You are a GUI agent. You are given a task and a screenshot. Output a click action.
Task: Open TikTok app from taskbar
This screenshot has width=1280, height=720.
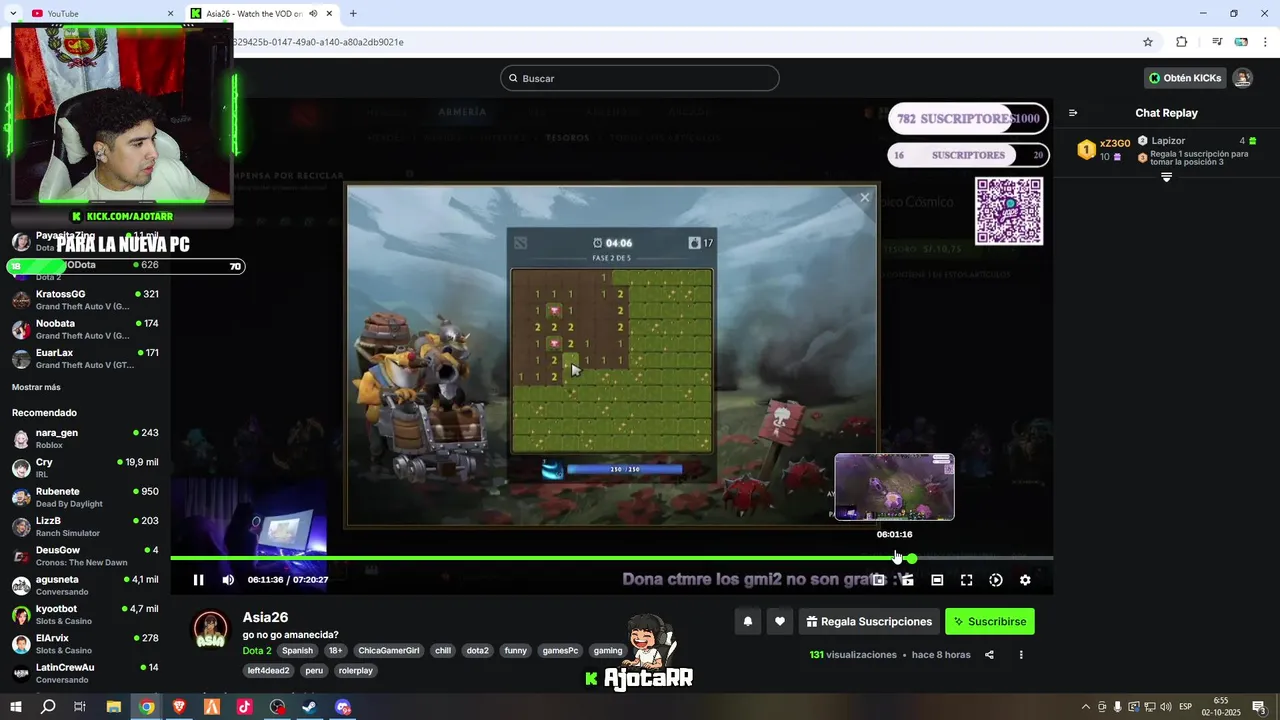(244, 707)
